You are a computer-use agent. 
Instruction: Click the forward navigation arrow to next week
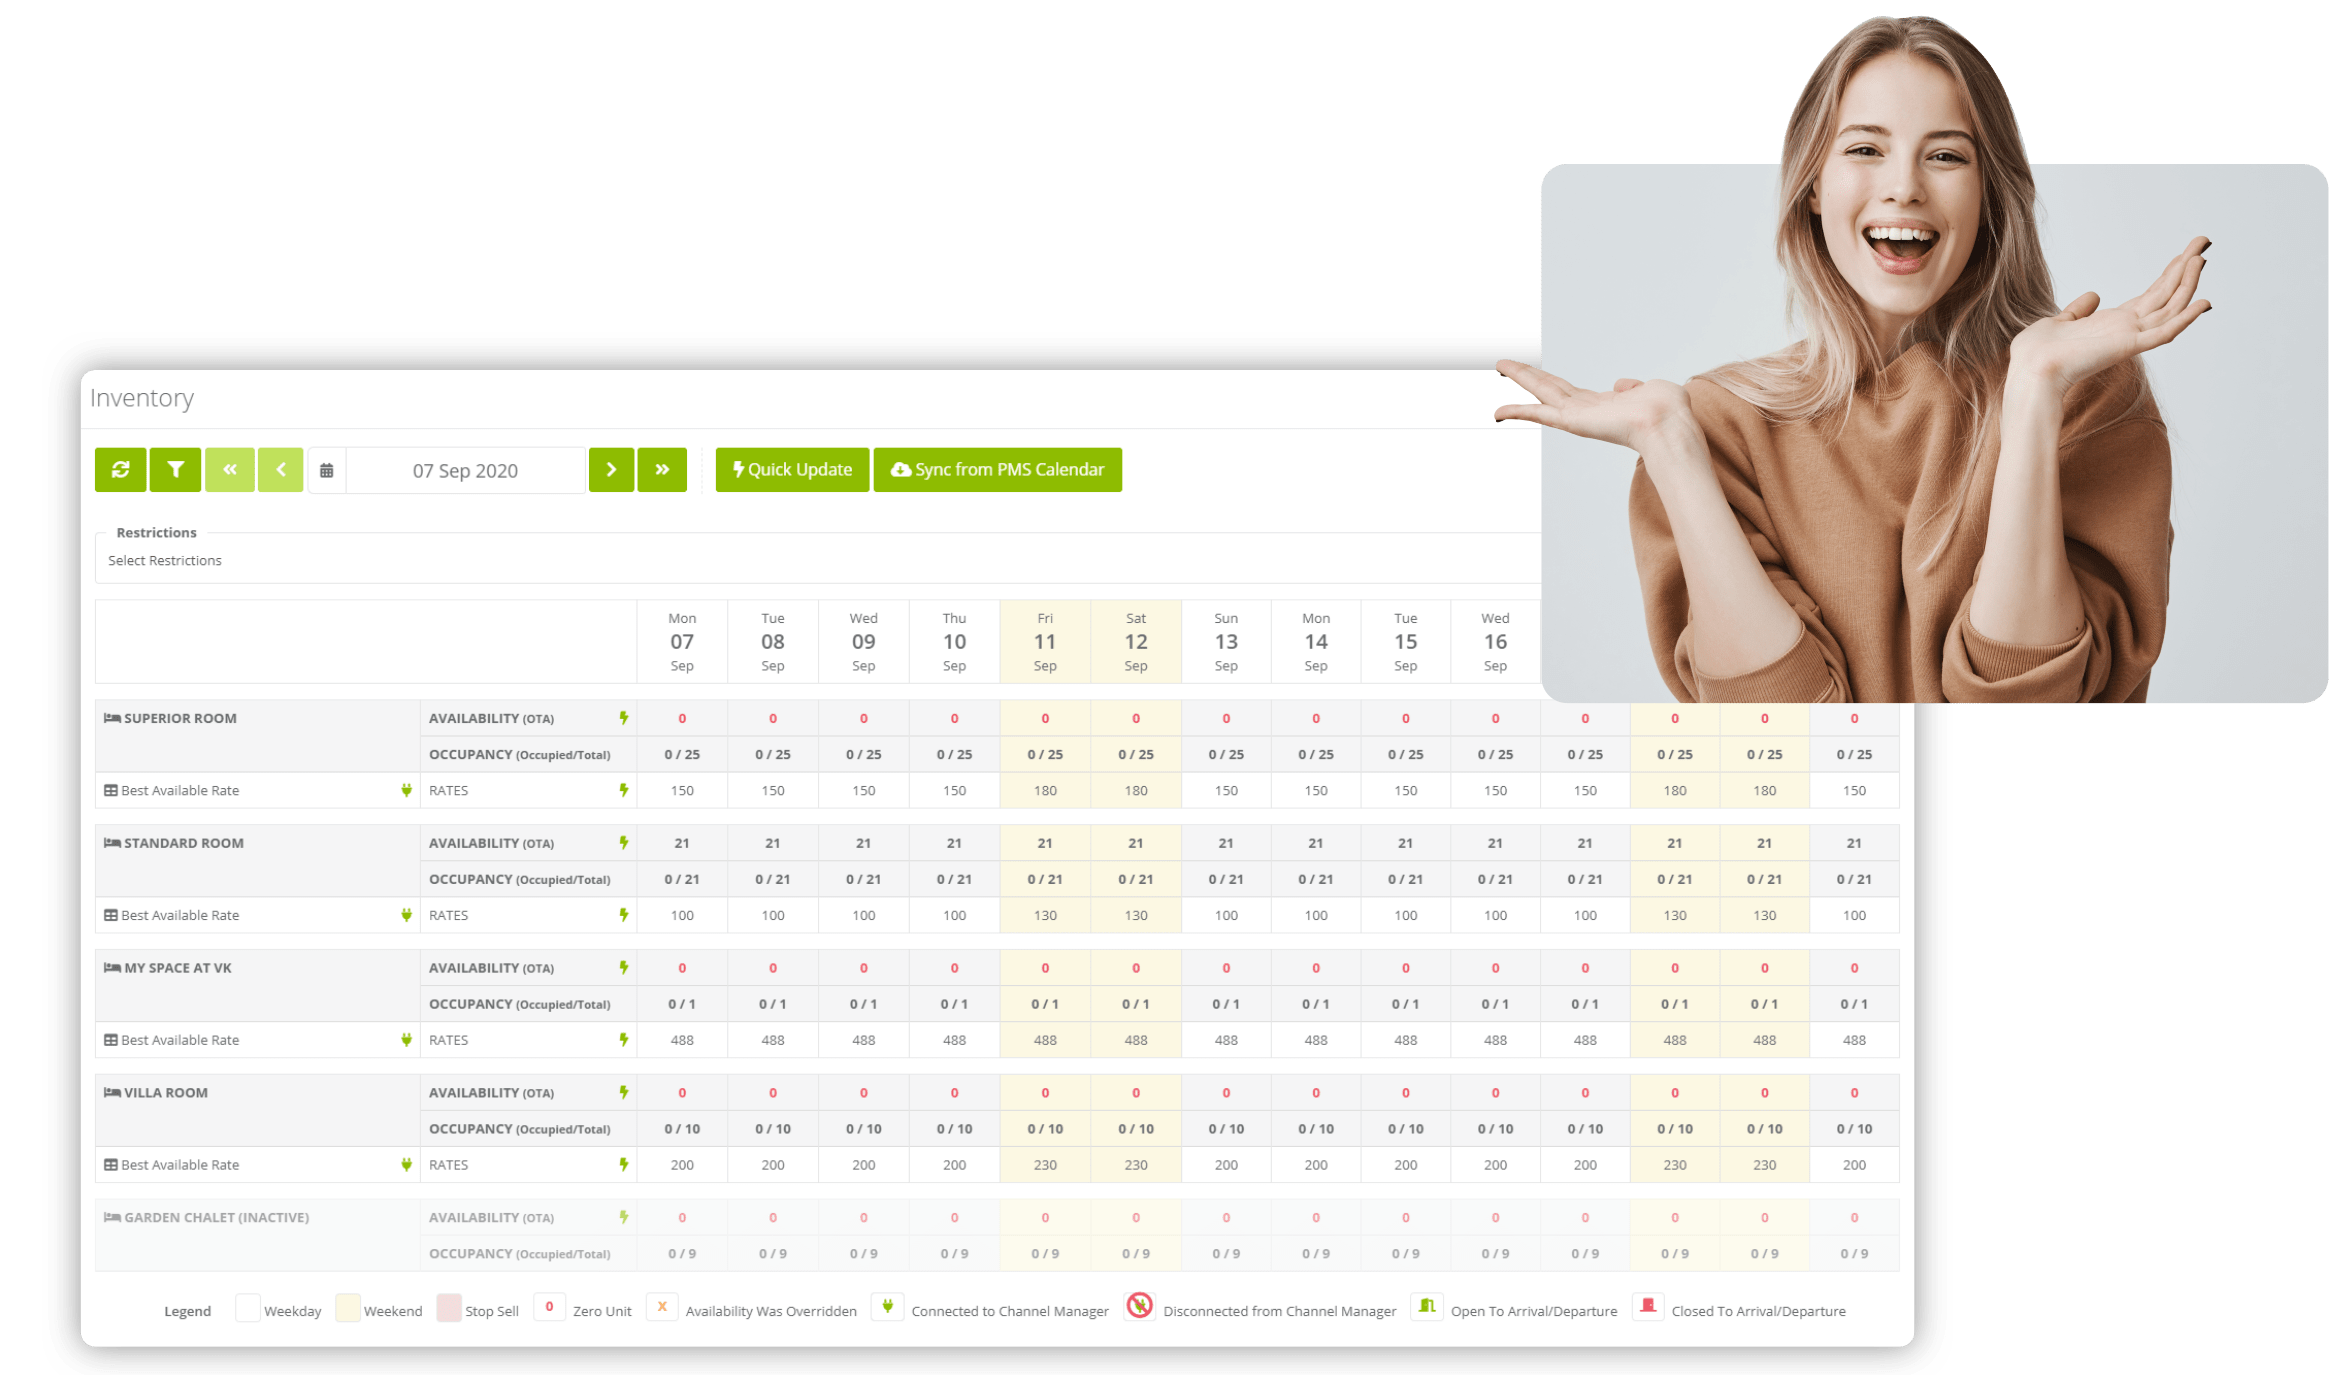click(661, 470)
